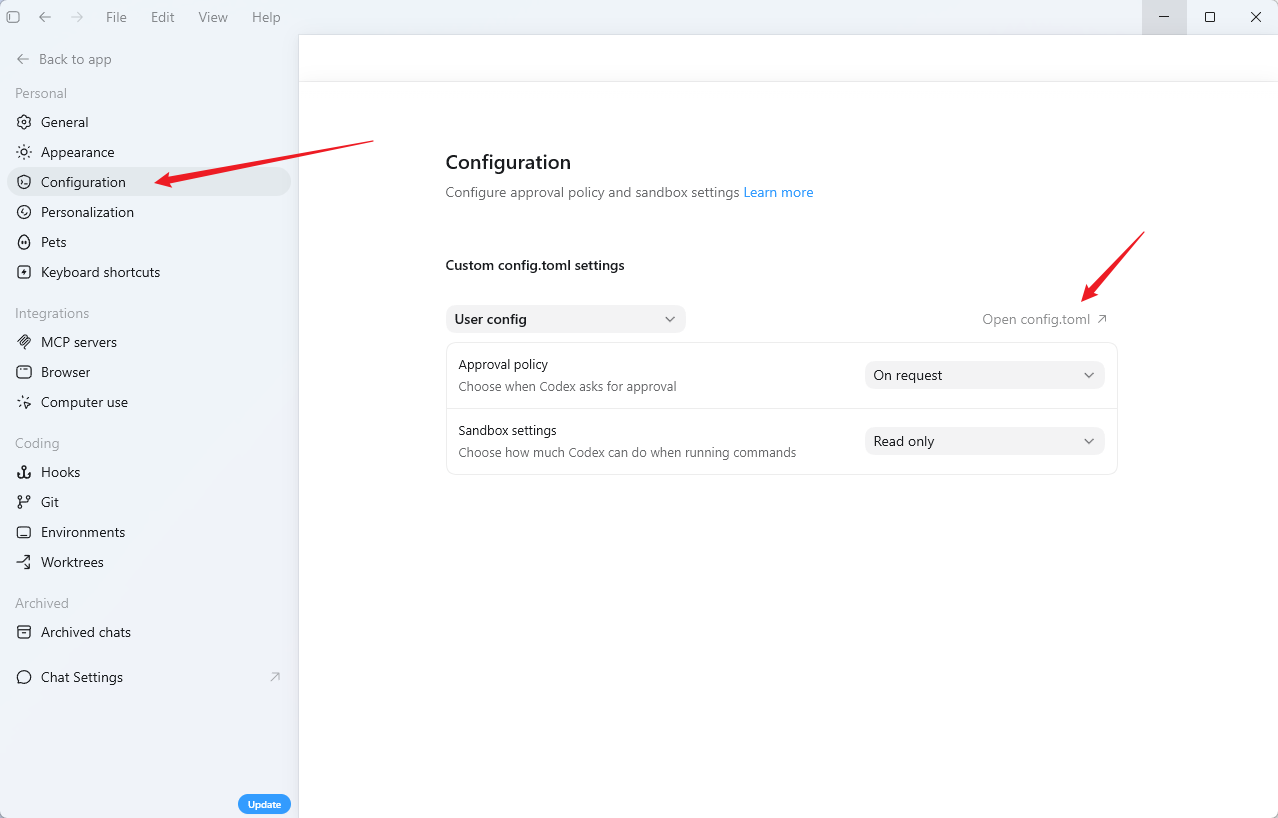
Task: Open the Help menu
Action: pyautogui.click(x=266, y=17)
